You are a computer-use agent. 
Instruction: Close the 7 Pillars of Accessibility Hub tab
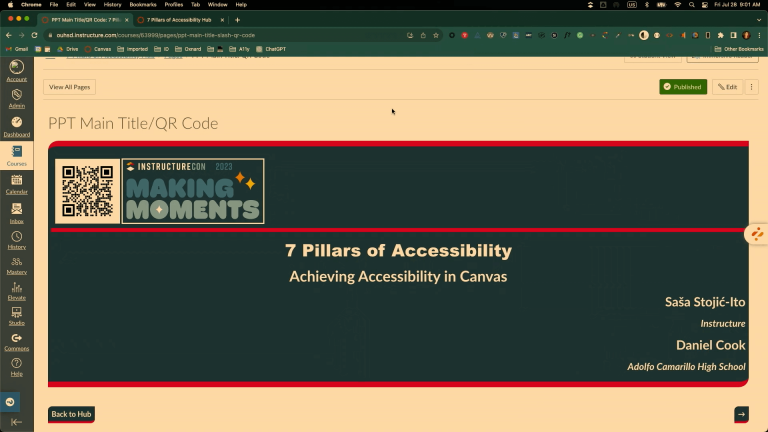(x=222, y=20)
